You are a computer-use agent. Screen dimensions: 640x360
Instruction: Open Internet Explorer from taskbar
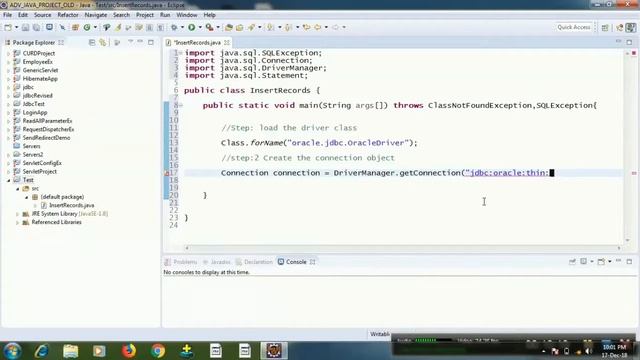click(41, 351)
